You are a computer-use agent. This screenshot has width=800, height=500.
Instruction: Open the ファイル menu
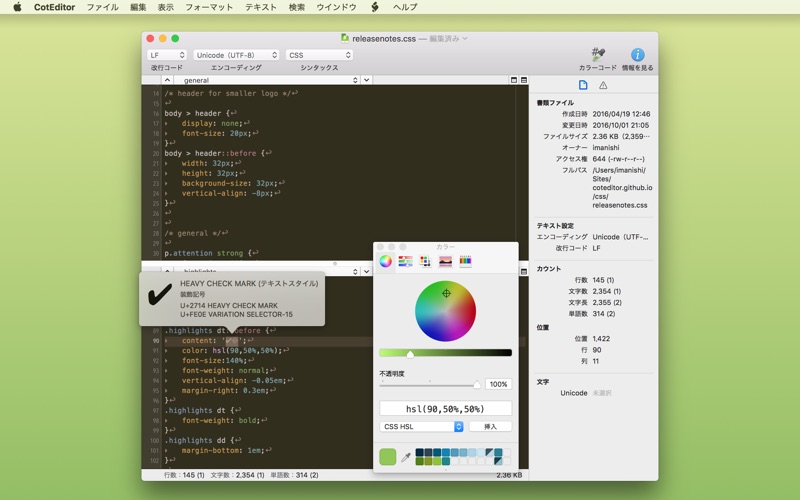pos(103,7)
